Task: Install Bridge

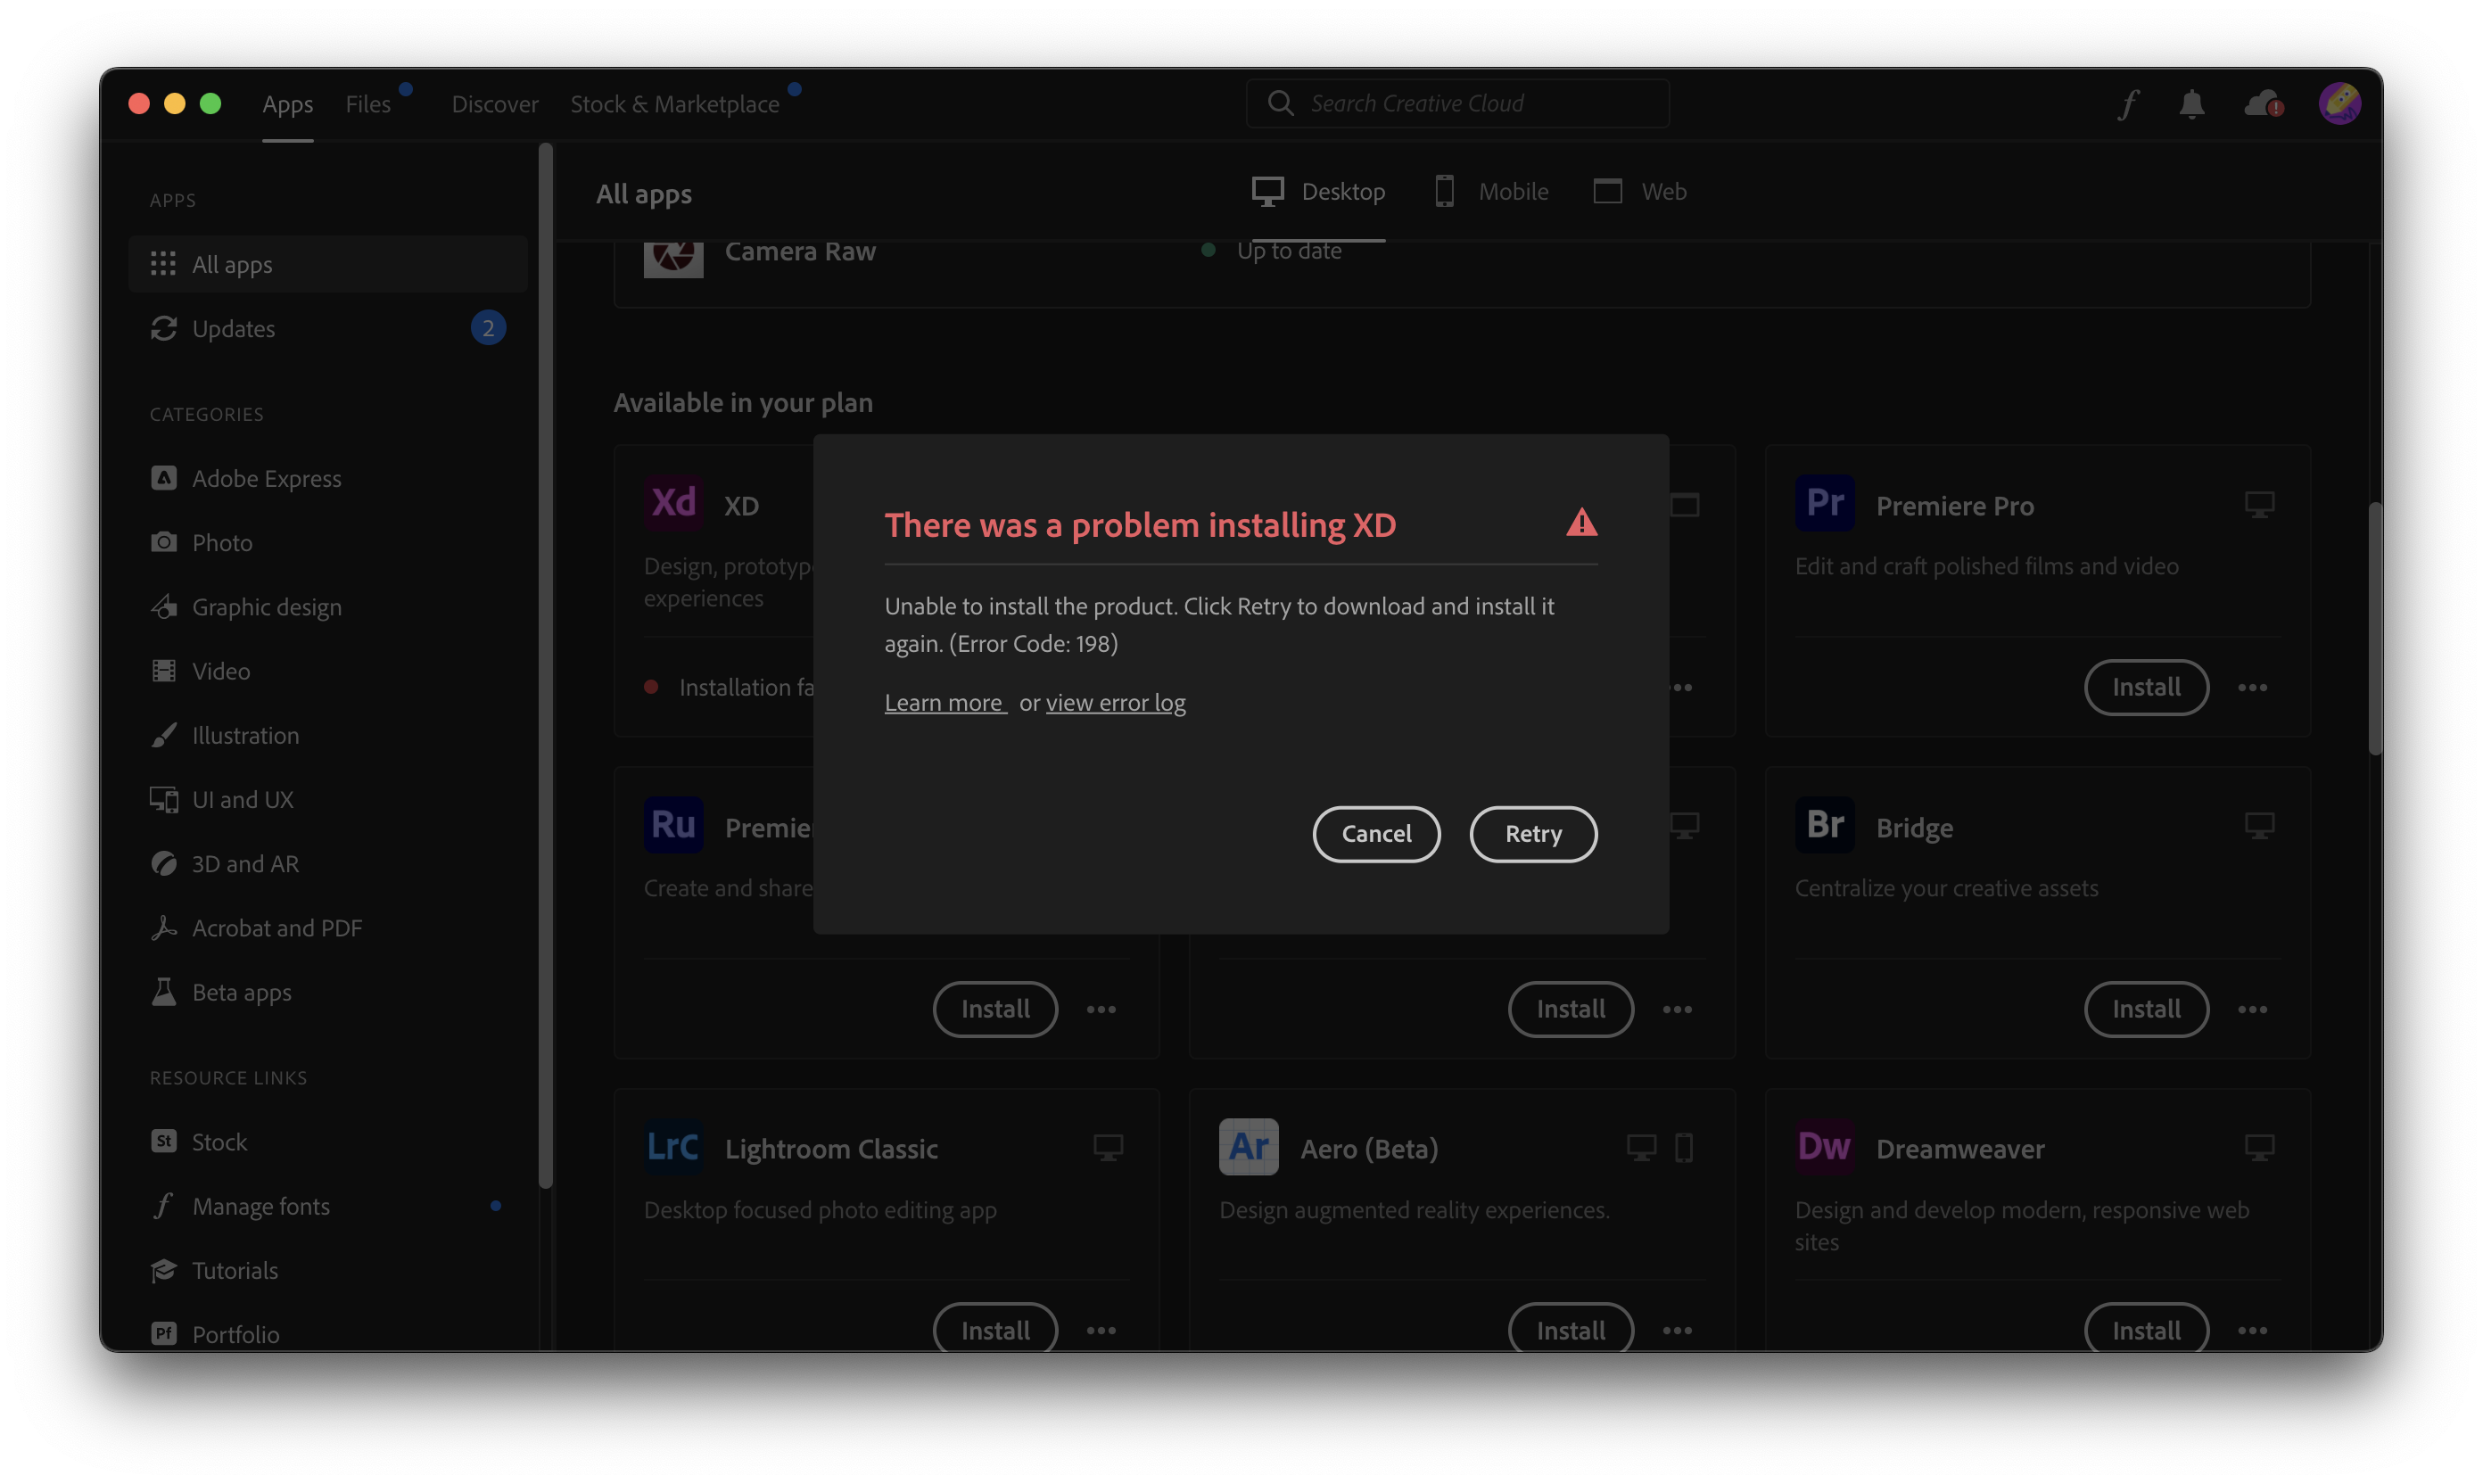Action: pos(2146,1009)
